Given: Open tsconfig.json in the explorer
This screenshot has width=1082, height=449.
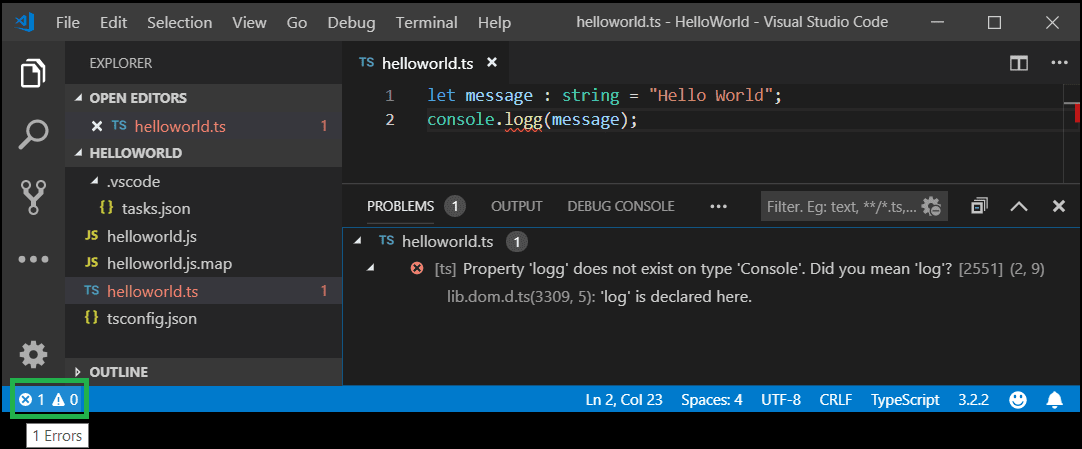Looking at the screenshot, I should point(153,319).
